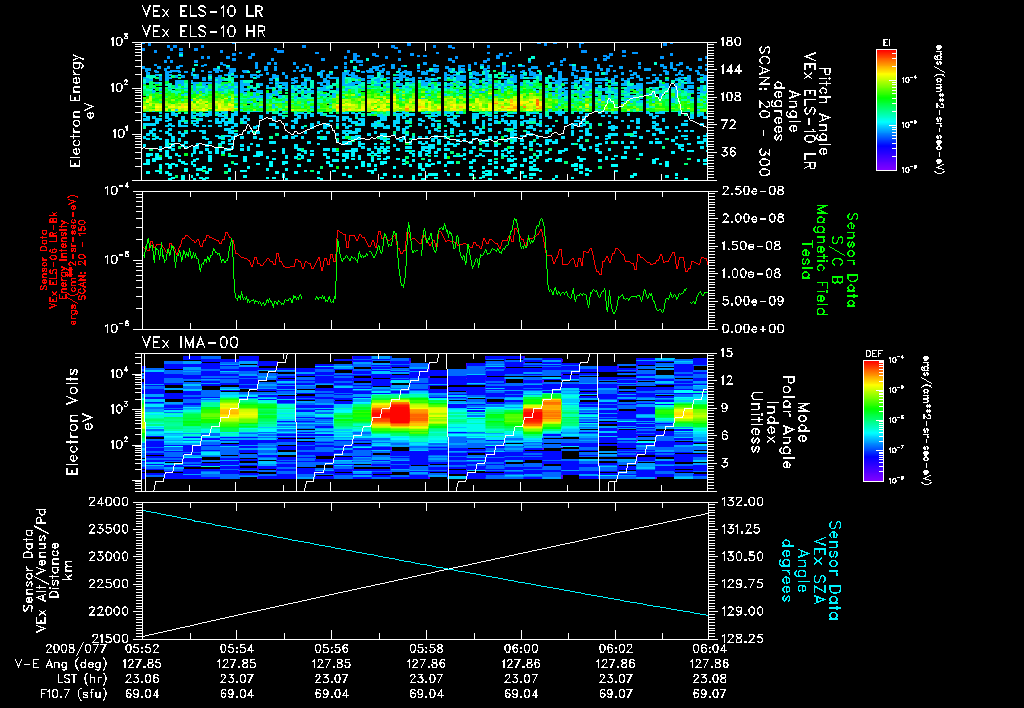Click the 05:56 time tick label
Image resolution: width=1024 pixels, height=708 pixels.
coord(331,649)
